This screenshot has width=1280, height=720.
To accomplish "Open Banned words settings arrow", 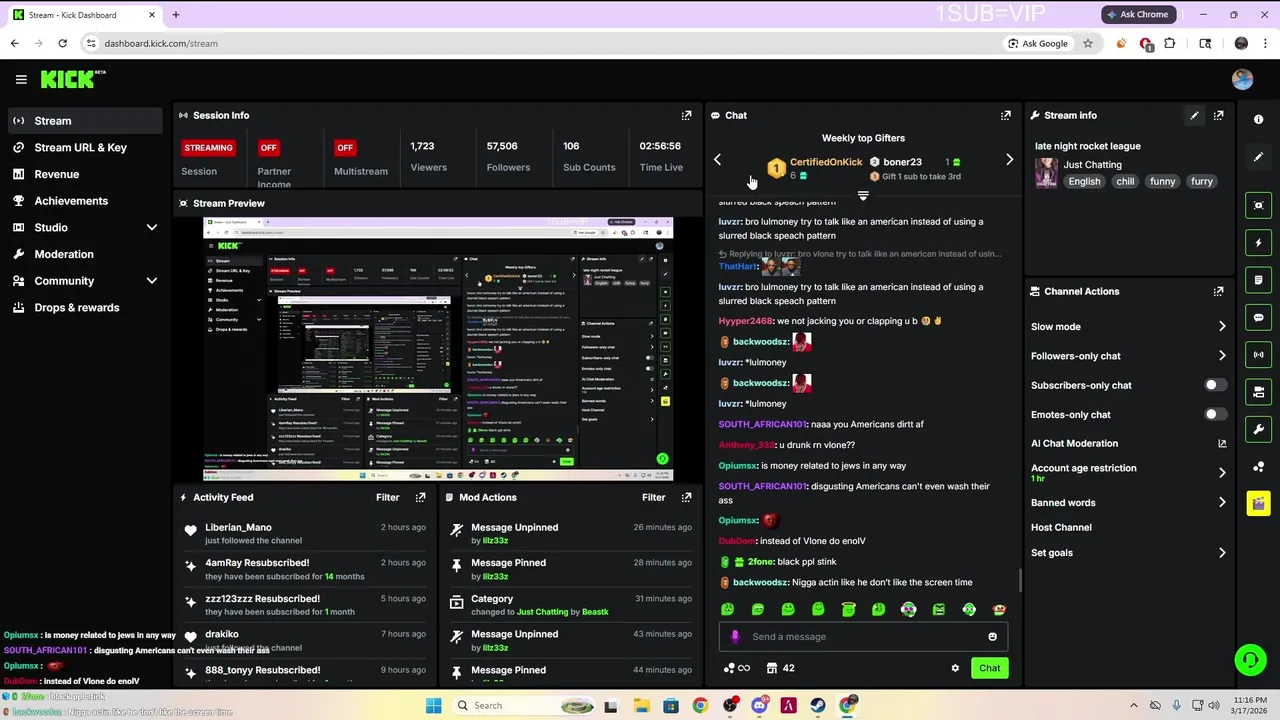I will pyautogui.click(x=1221, y=503).
